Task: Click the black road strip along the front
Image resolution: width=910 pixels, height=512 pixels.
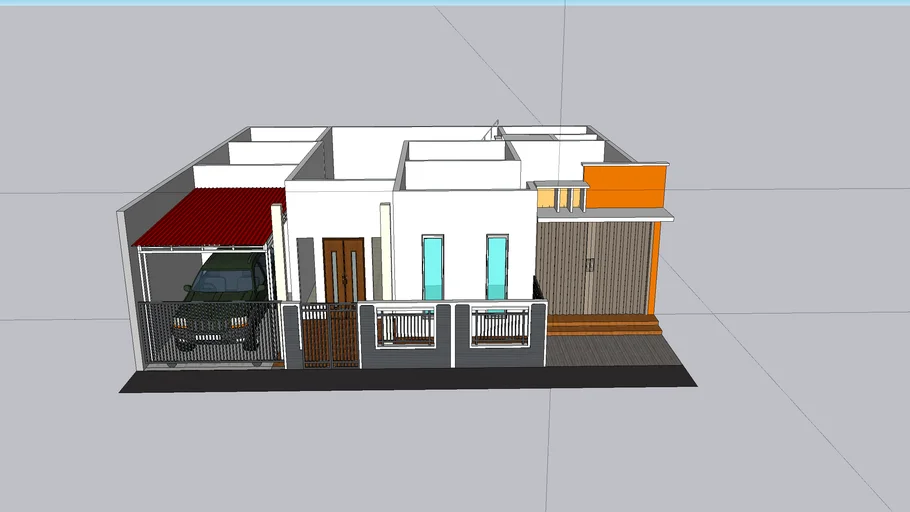Action: coord(408,378)
